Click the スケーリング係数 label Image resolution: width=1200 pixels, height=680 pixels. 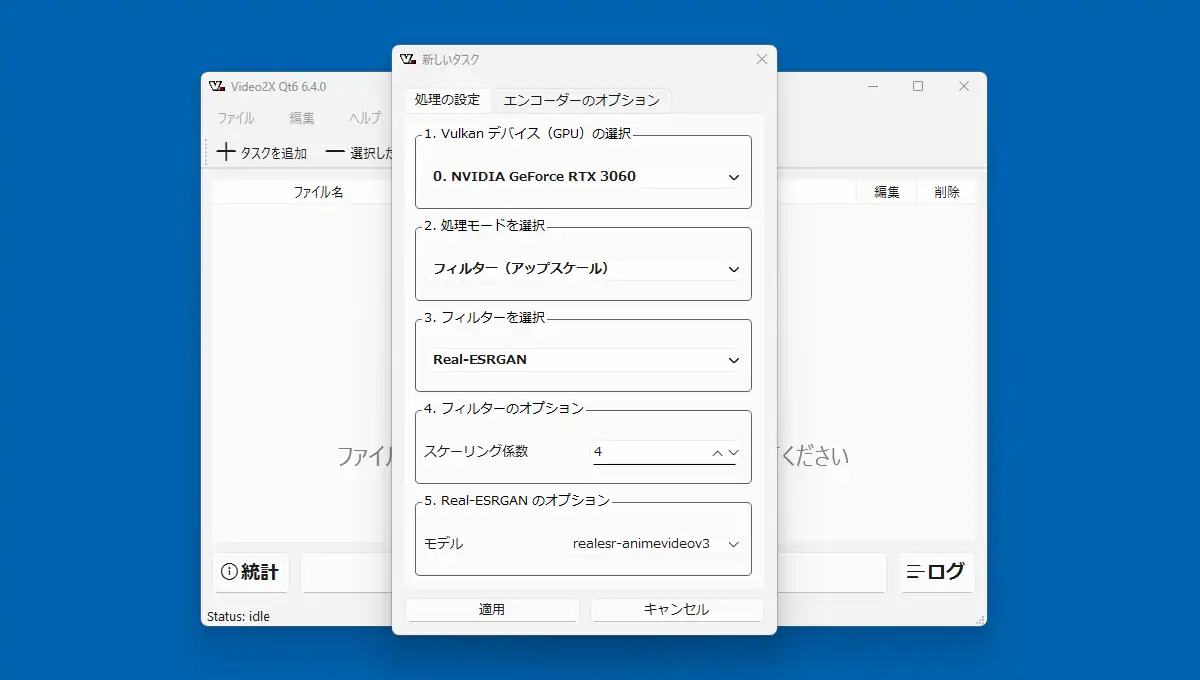[476, 452]
